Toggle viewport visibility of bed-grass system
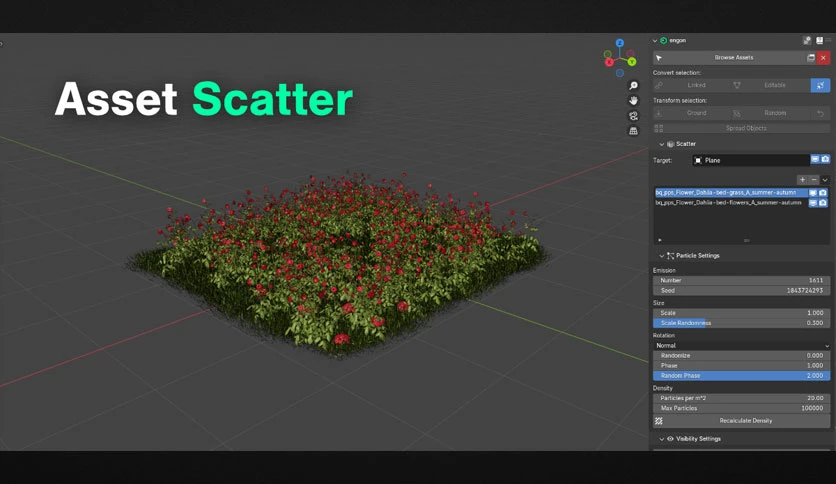This screenshot has height=484, width=836. coord(813,192)
